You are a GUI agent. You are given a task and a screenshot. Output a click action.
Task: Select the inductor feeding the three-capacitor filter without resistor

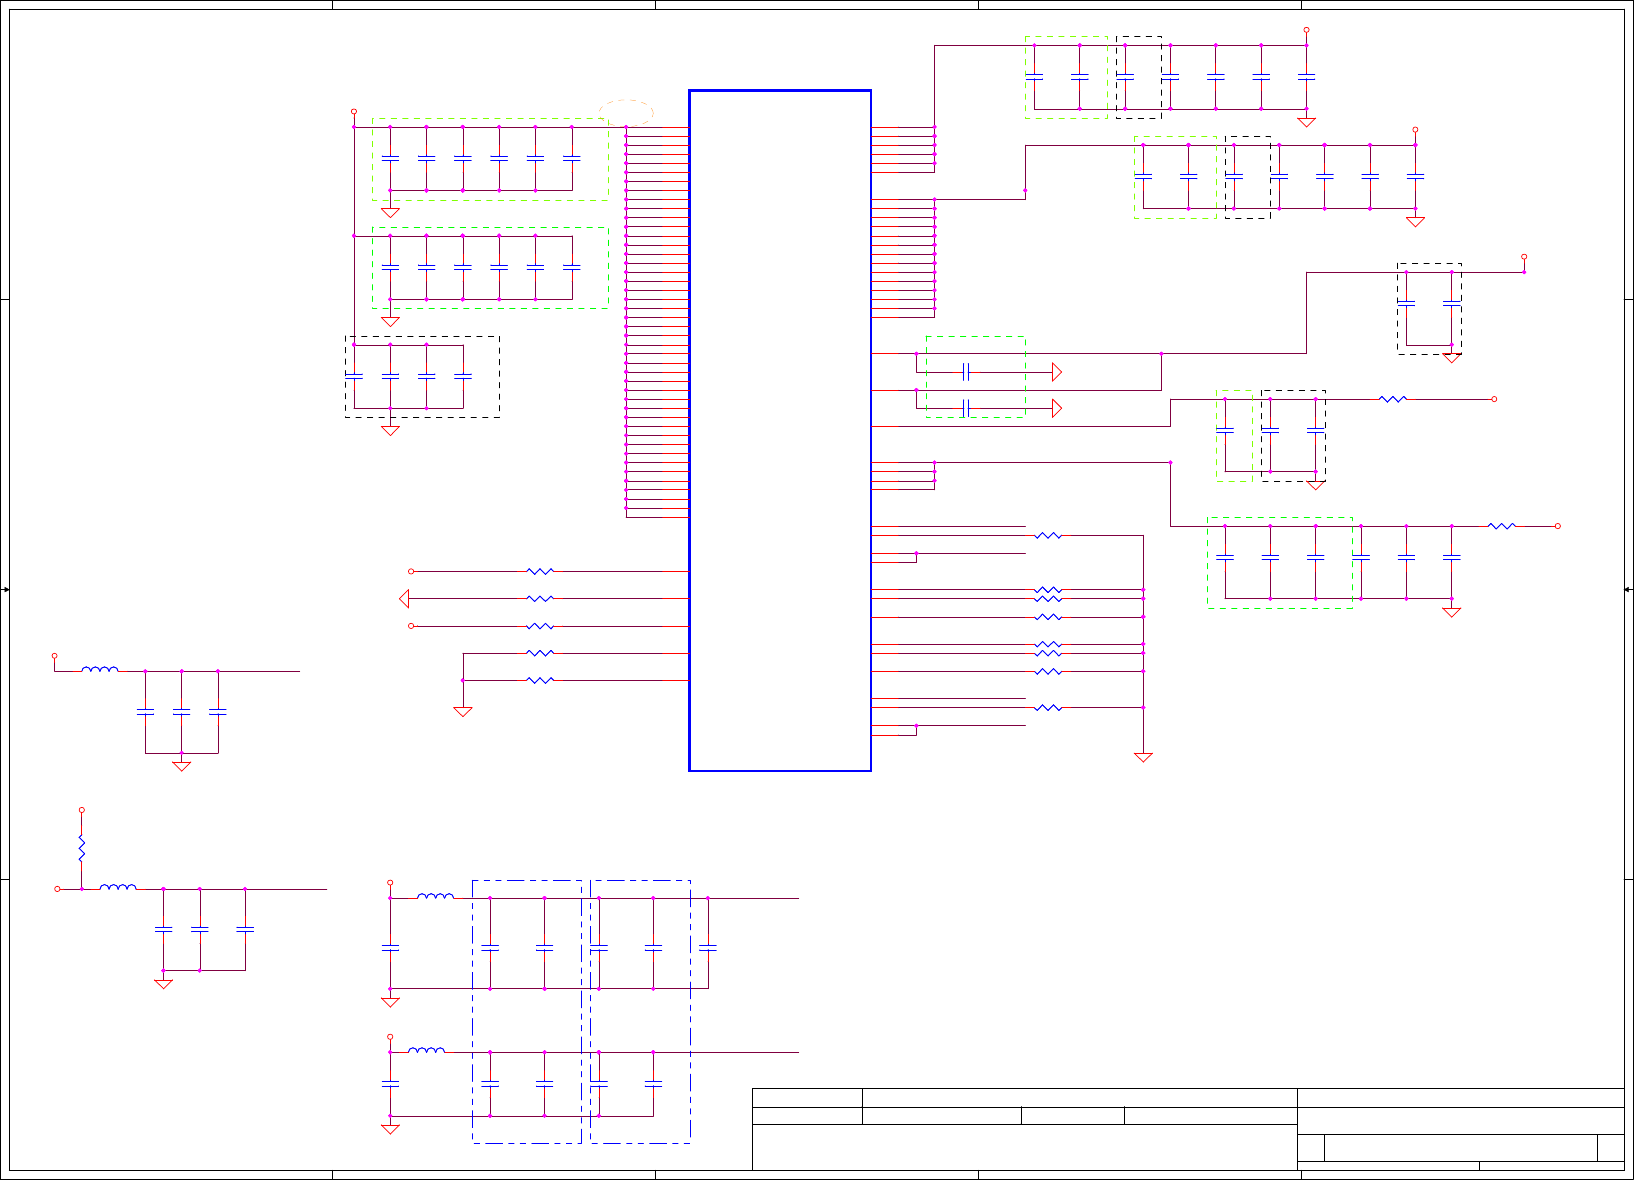tap(100, 668)
